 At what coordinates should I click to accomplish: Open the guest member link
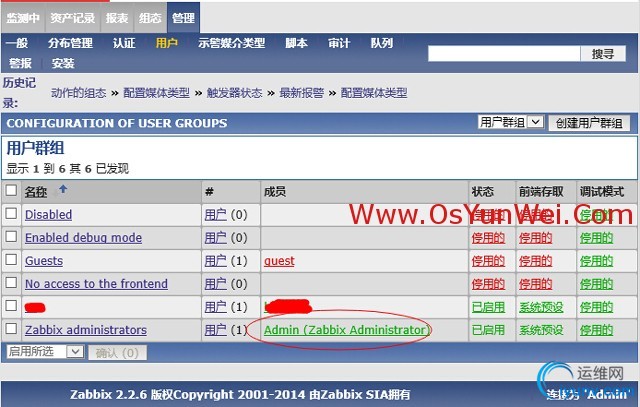[x=279, y=261]
